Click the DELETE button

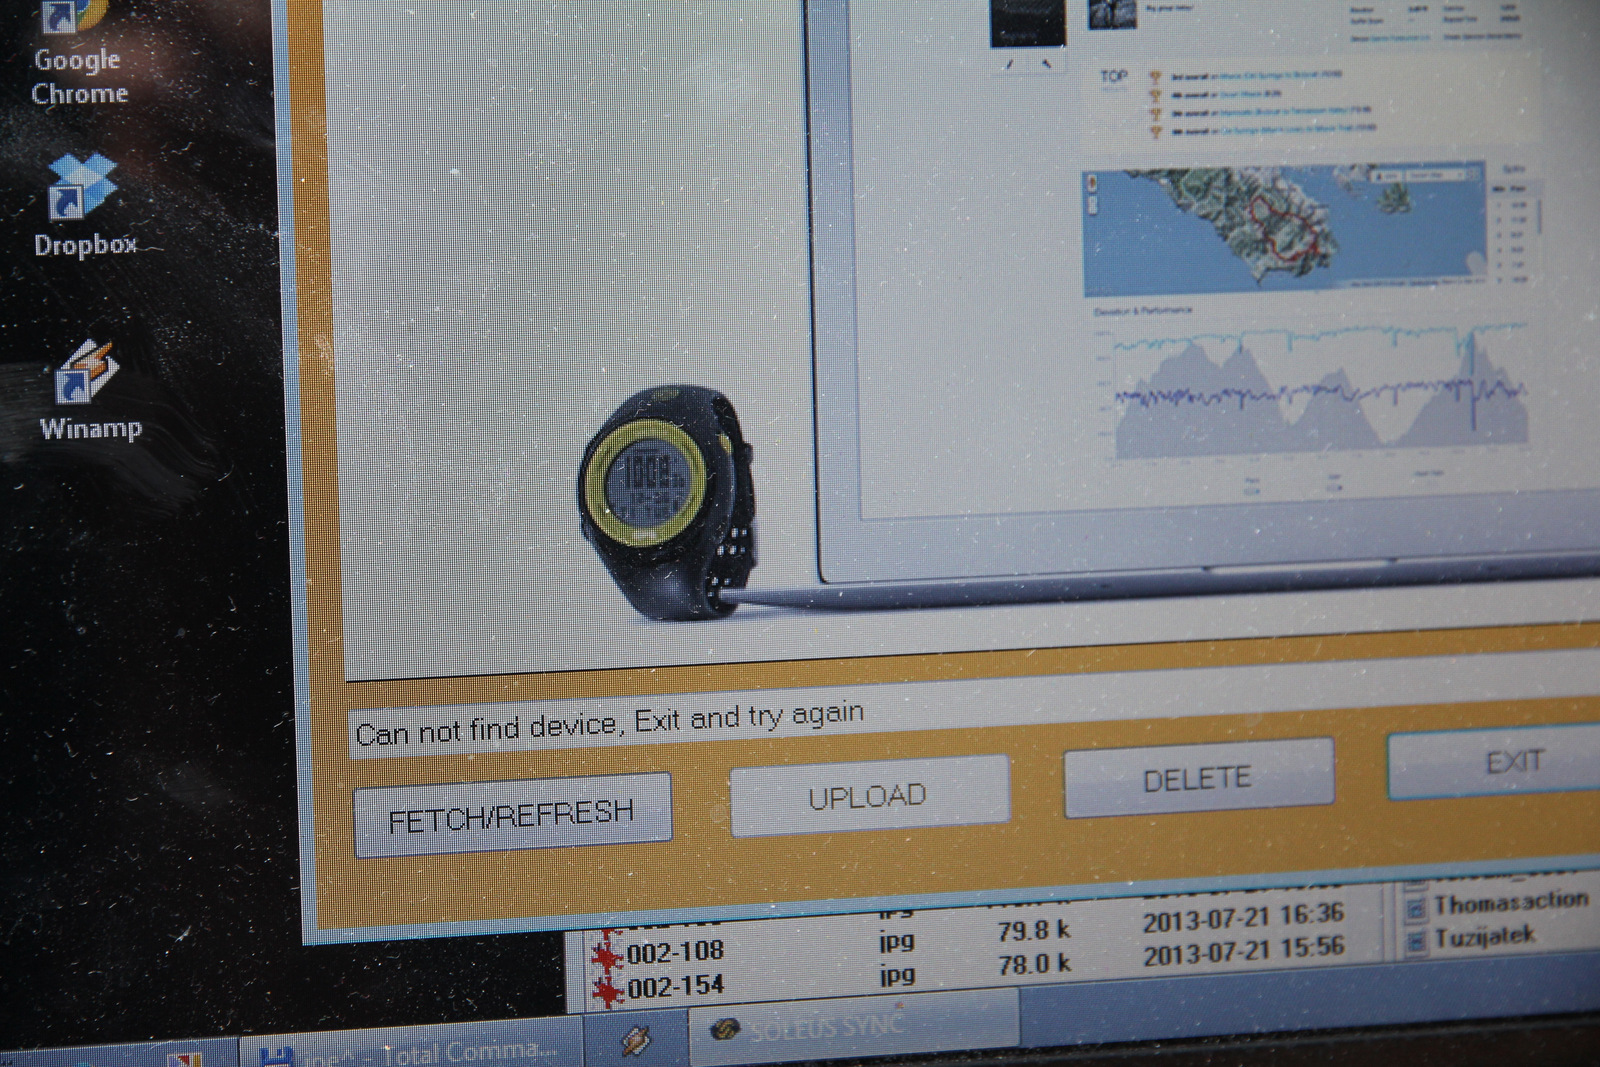click(x=1198, y=778)
